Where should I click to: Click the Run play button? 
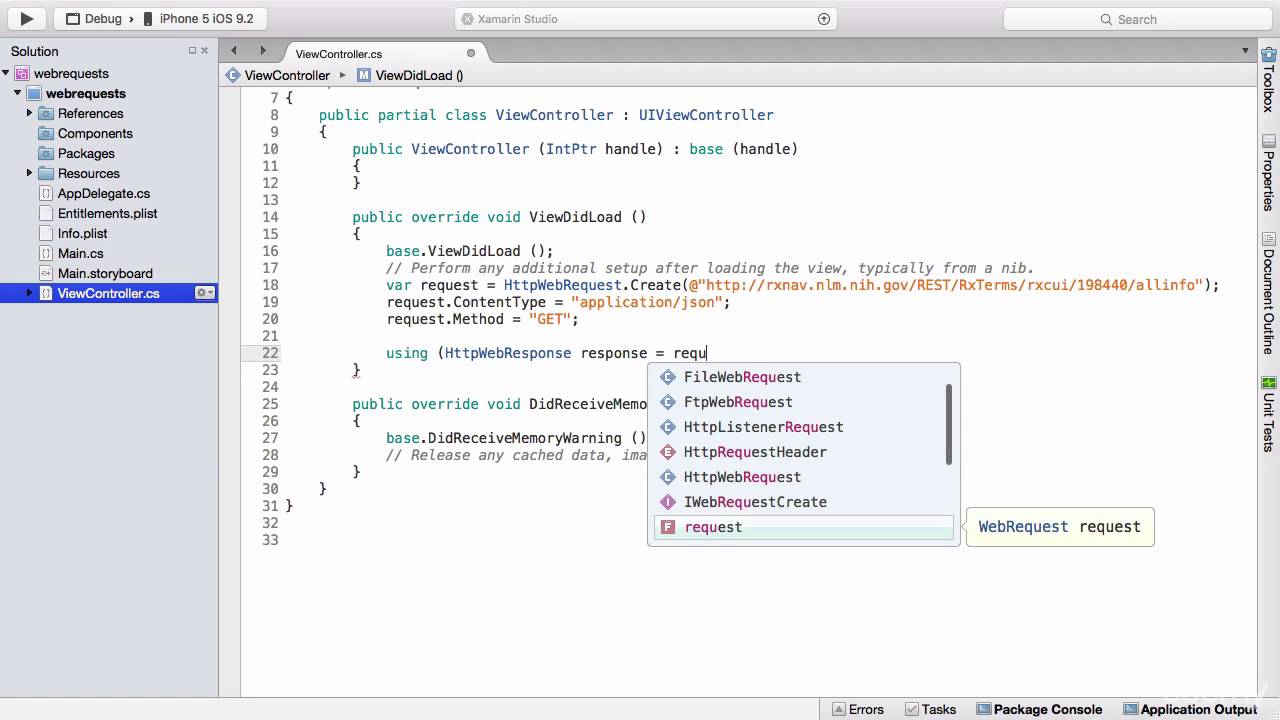[27, 18]
